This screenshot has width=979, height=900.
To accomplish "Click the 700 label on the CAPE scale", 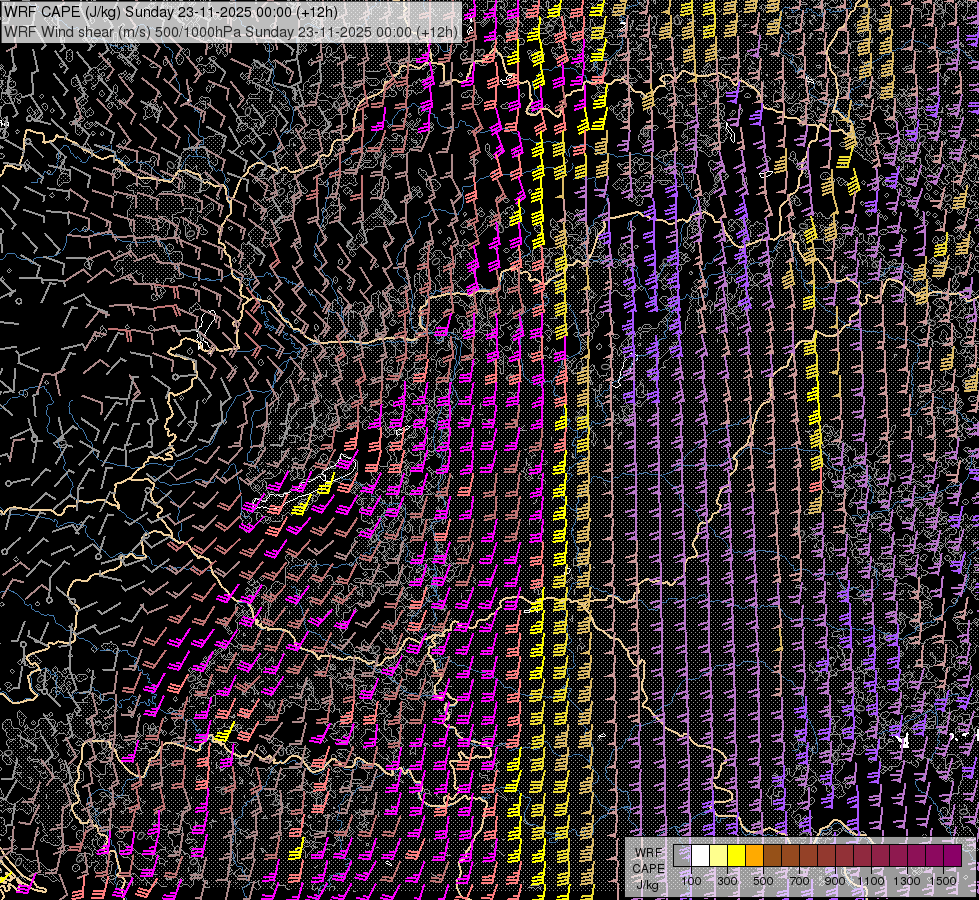I will (799, 881).
